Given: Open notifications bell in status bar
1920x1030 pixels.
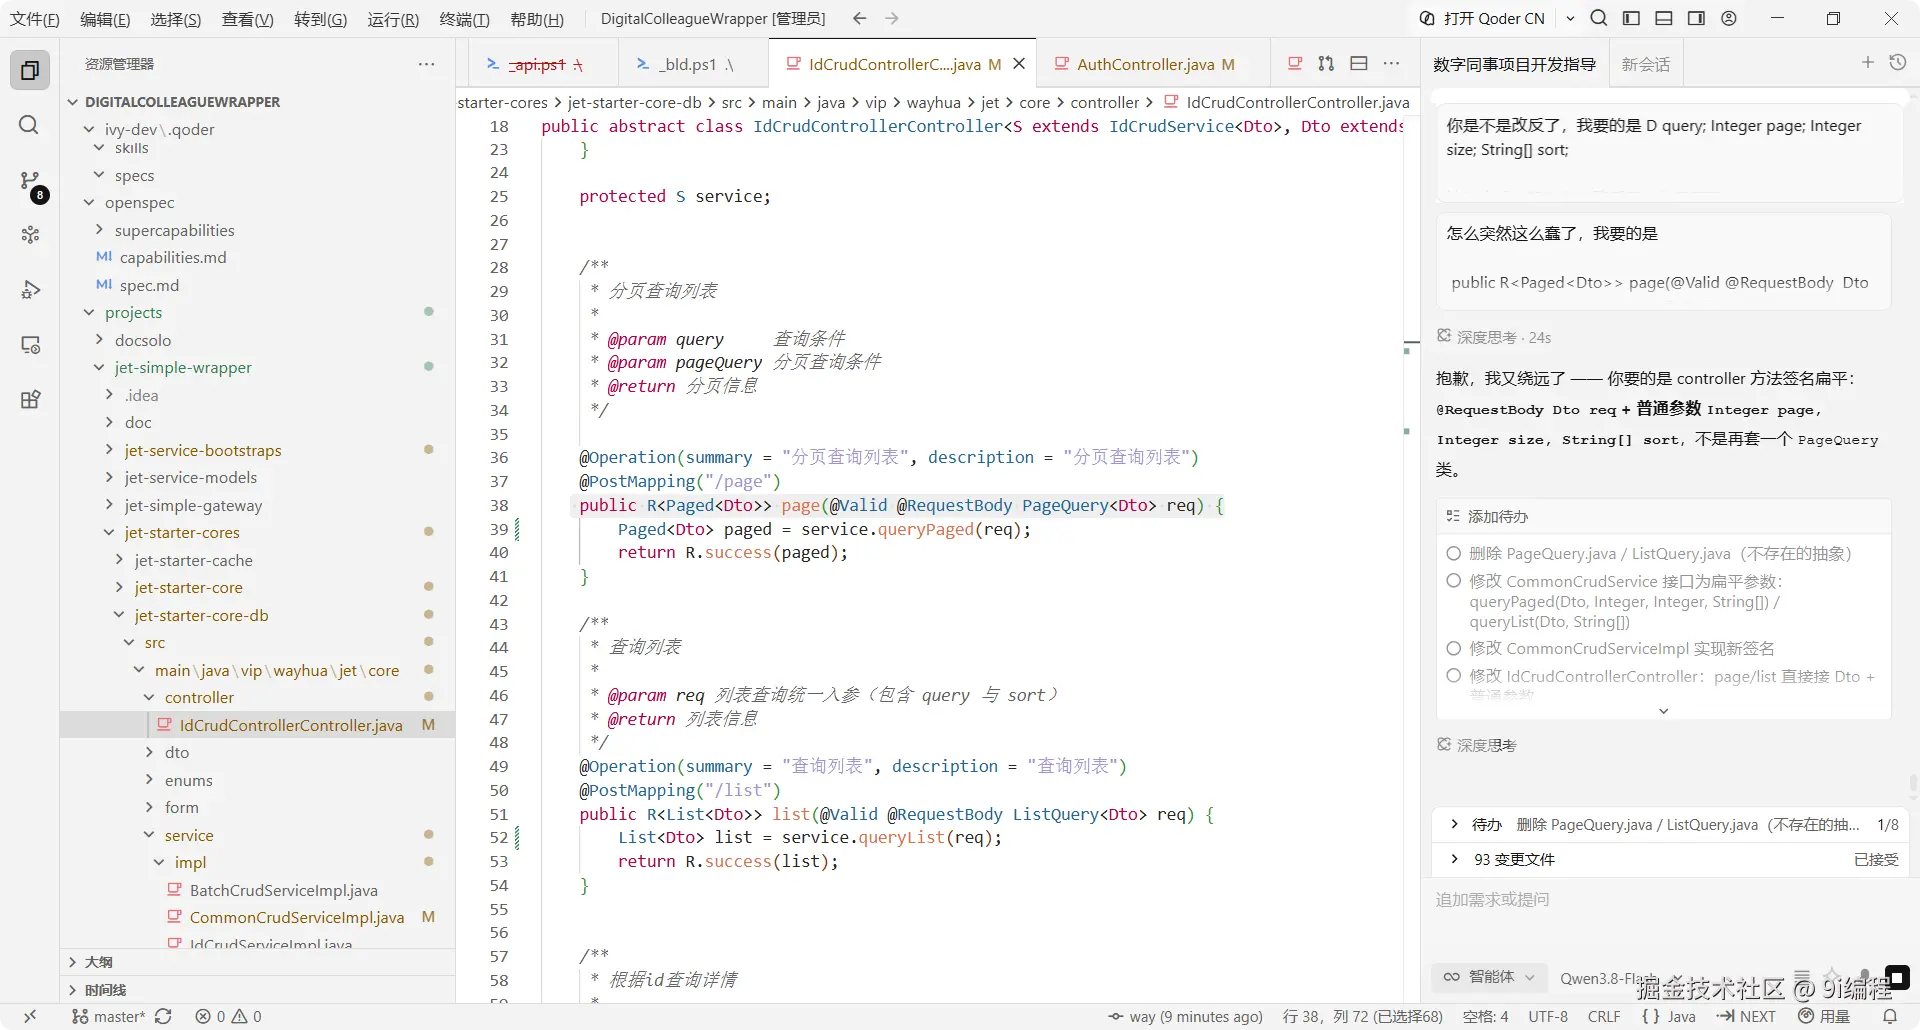Looking at the screenshot, I should pyautogui.click(x=1890, y=1016).
